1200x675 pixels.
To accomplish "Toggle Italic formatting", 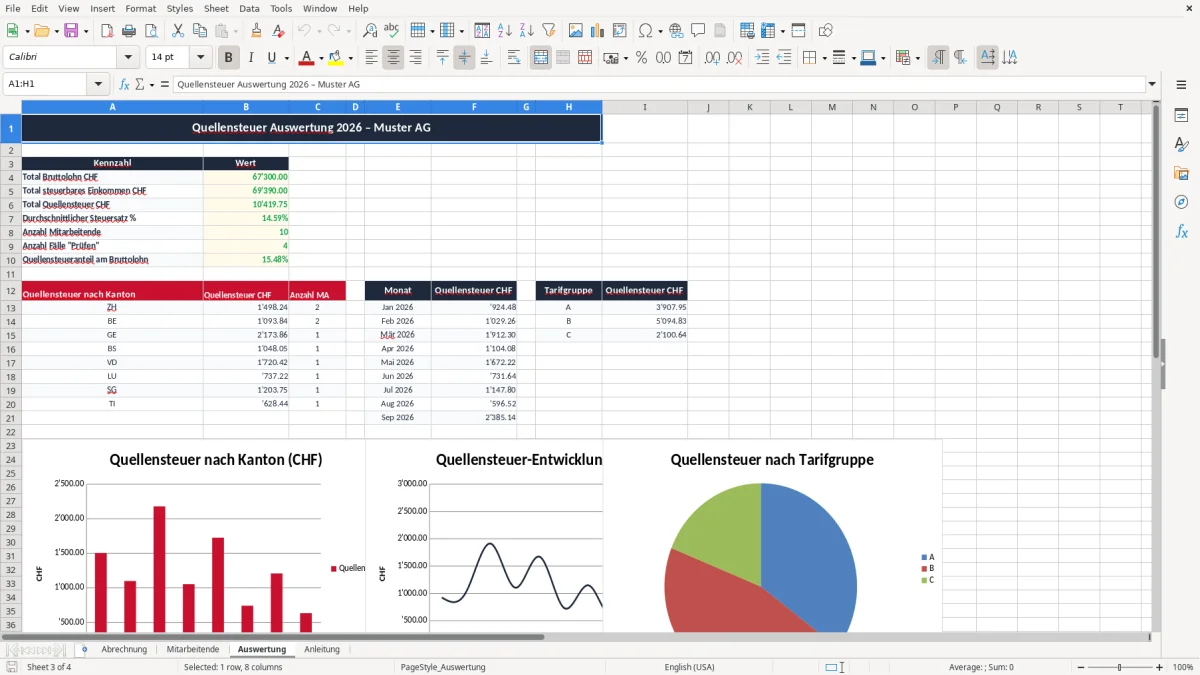I will click(x=251, y=58).
